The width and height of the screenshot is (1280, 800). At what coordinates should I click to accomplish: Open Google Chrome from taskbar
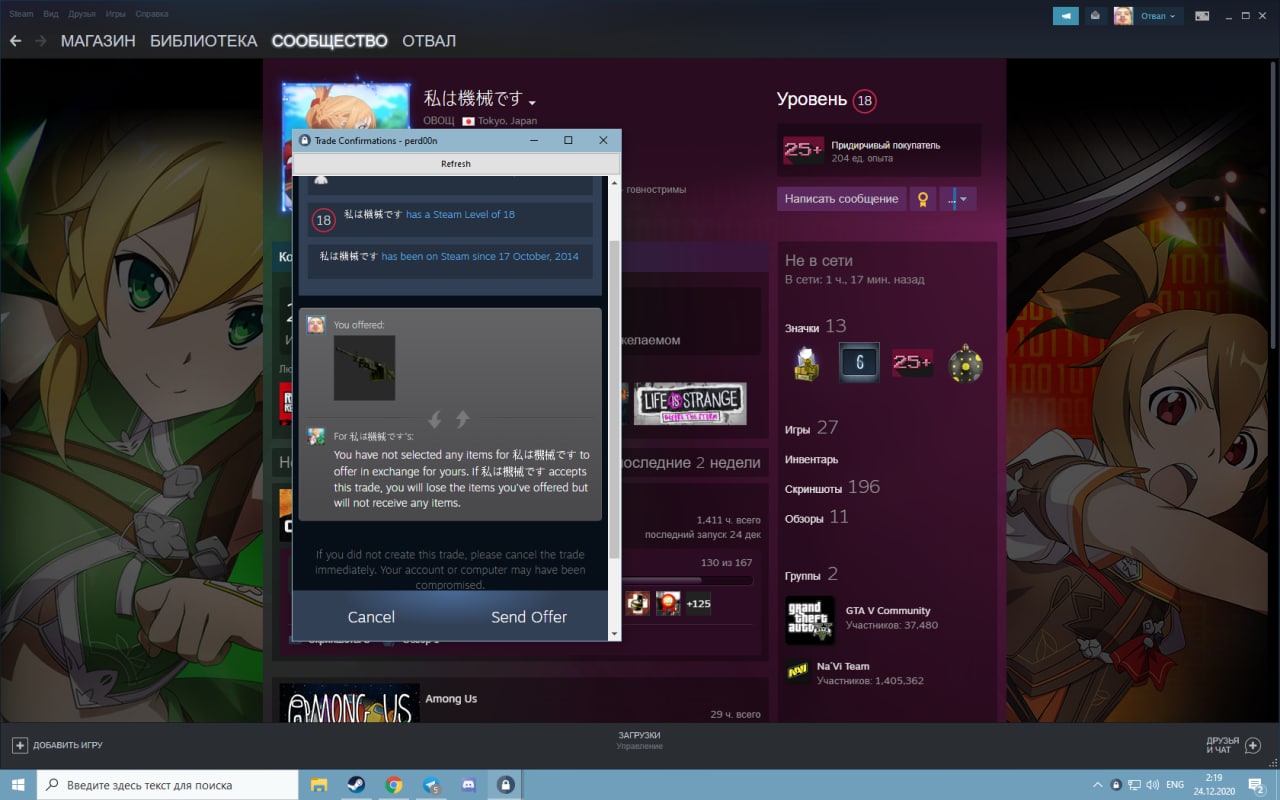pyautogui.click(x=394, y=785)
